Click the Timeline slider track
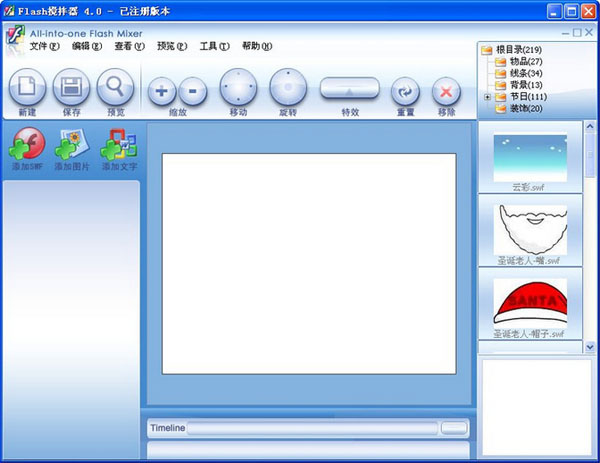 (312, 428)
